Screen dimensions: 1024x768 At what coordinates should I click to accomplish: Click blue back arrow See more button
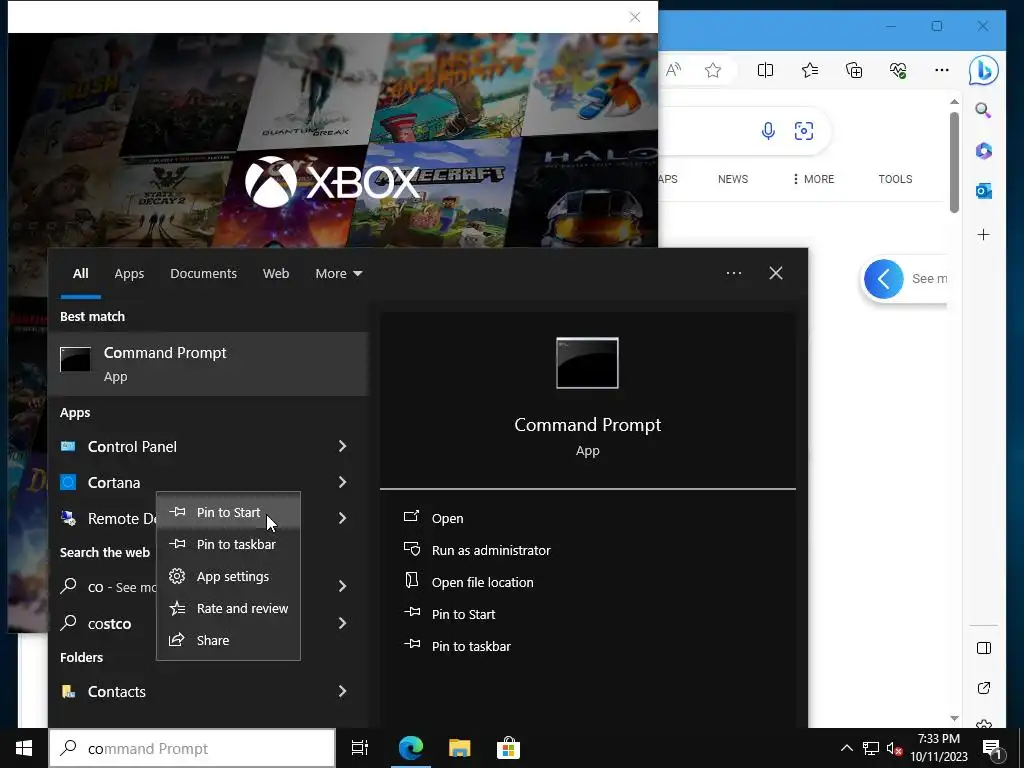[884, 279]
